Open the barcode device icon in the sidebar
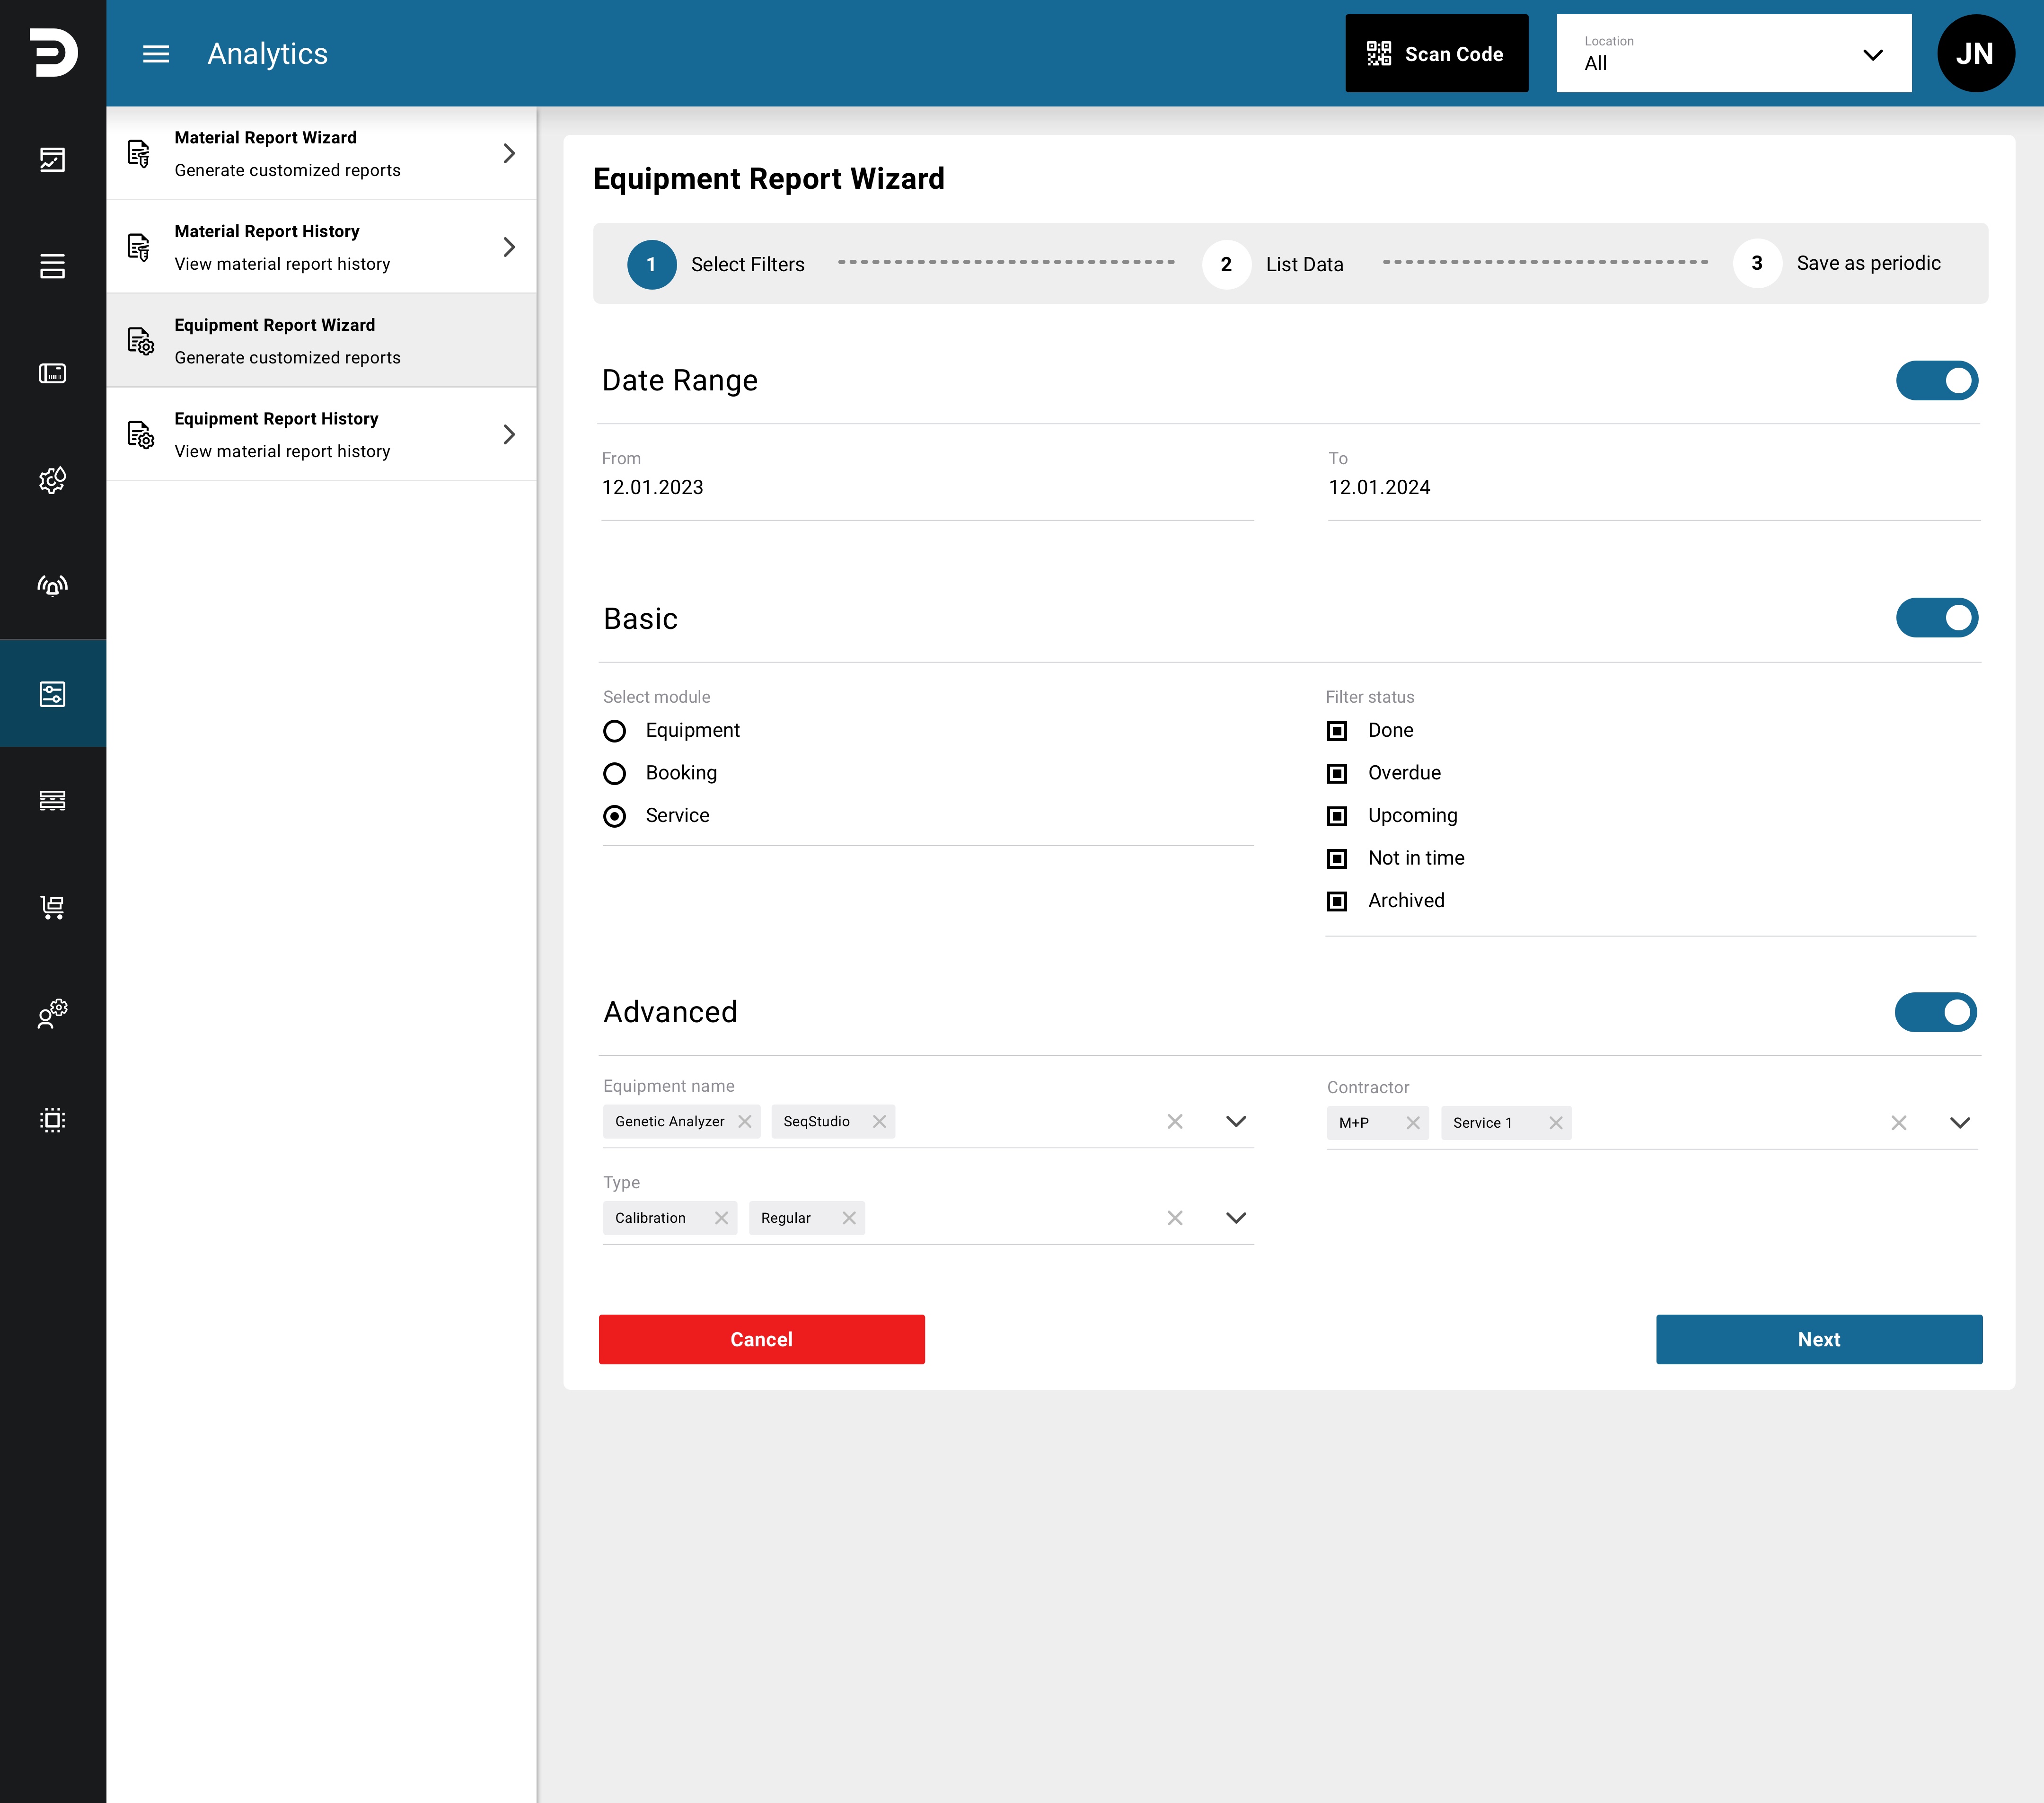 pos(52,373)
